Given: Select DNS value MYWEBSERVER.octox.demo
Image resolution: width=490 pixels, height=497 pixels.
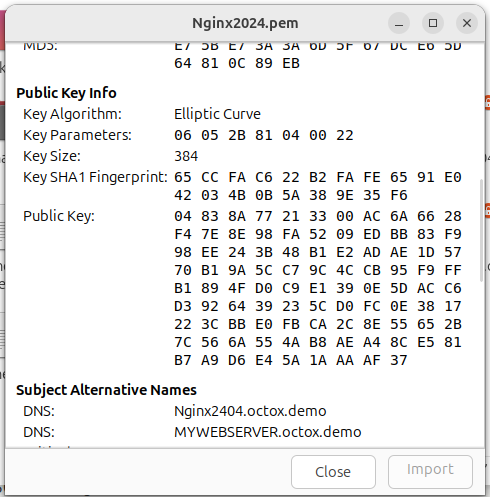Looking at the screenshot, I should click(268, 432).
